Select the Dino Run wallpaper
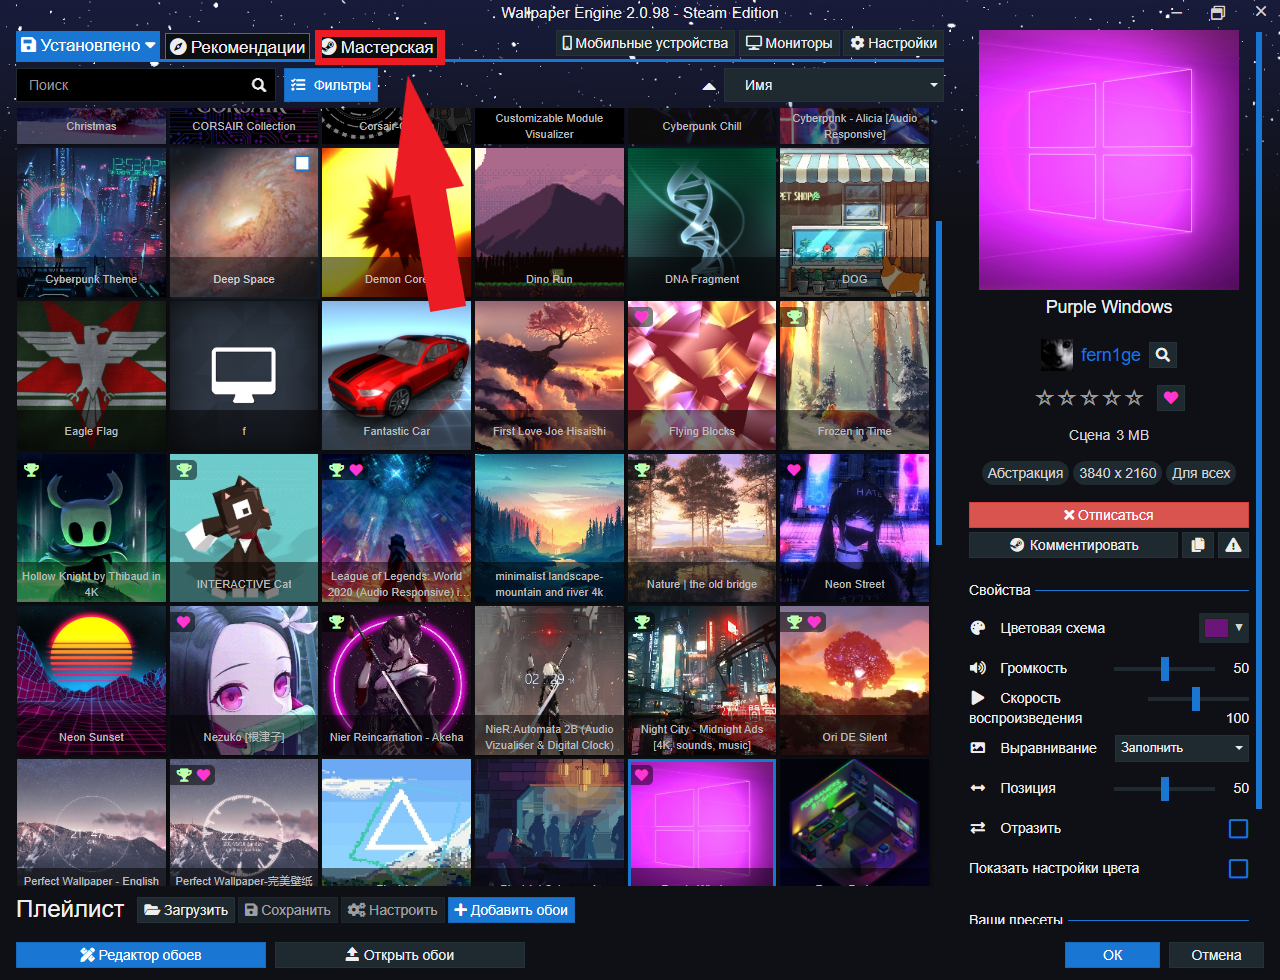This screenshot has width=1280, height=980. [x=549, y=223]
